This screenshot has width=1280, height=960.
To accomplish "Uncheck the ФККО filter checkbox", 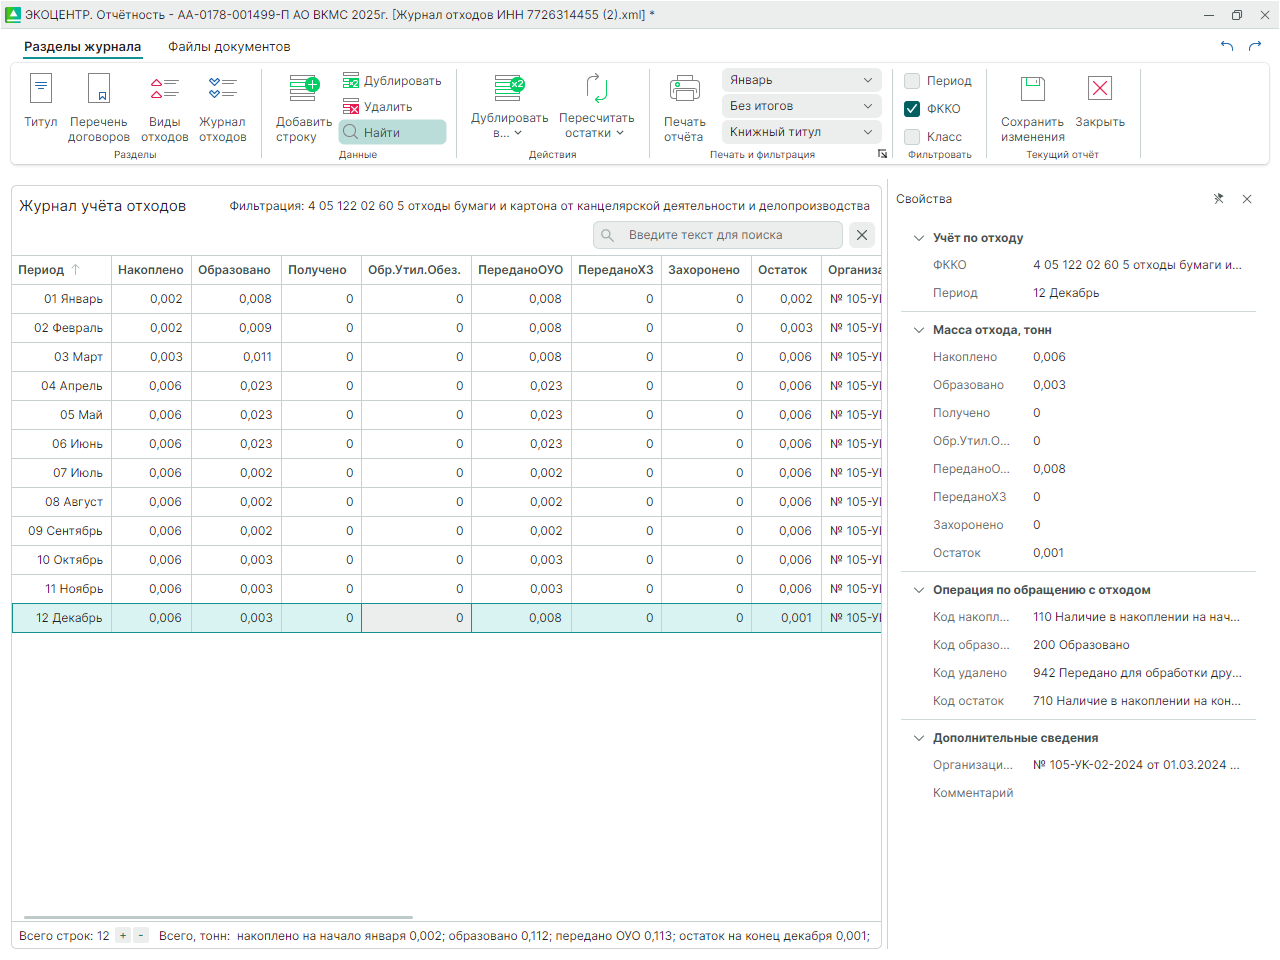I will (x=912, y=109).
